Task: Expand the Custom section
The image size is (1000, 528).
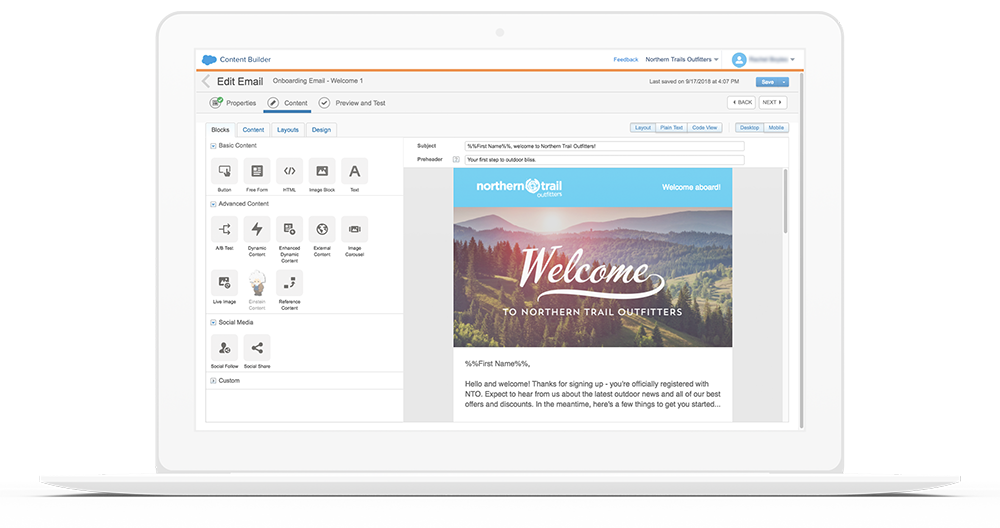Action: (213, 381)
